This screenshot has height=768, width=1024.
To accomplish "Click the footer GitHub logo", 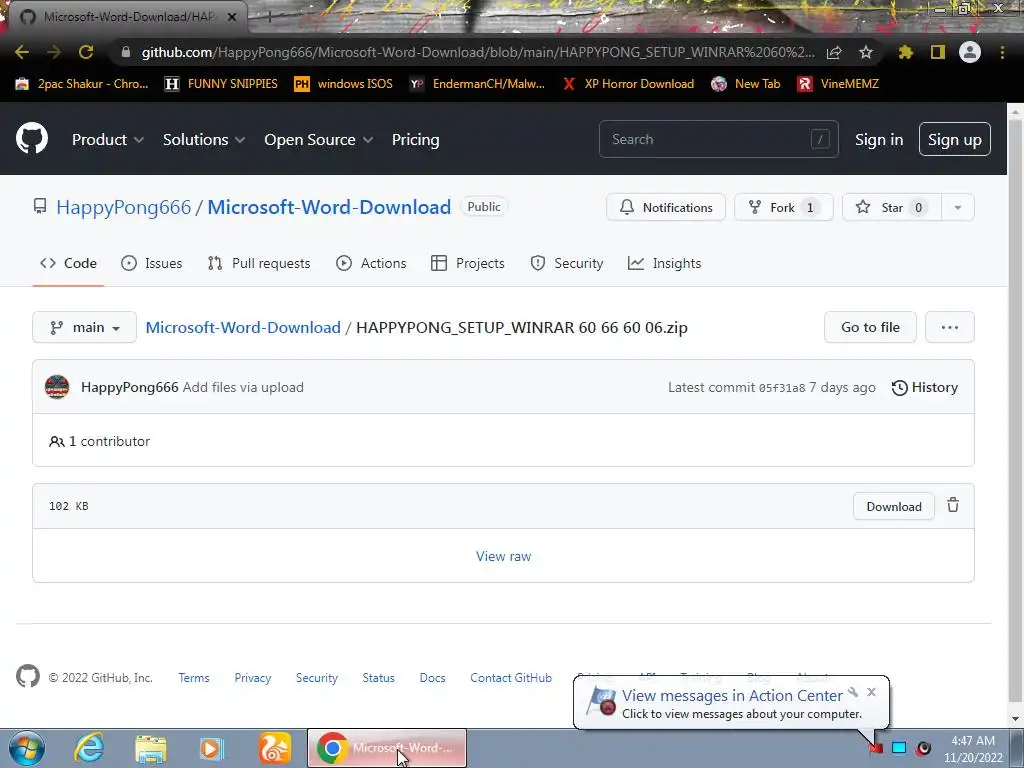I will (27, 677).
